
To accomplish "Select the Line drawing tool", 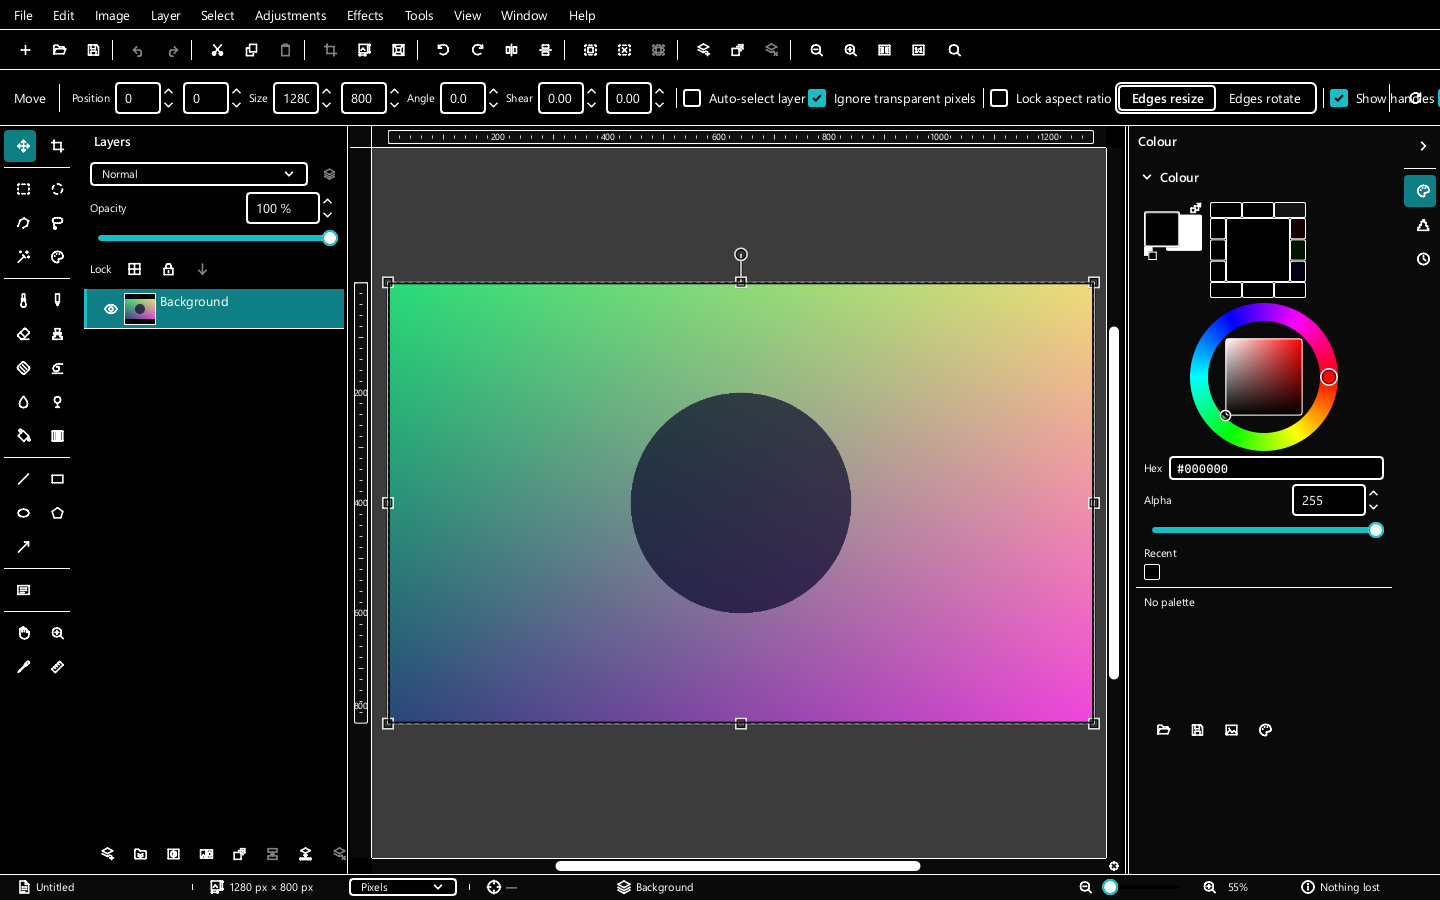I will pos(23,479).
